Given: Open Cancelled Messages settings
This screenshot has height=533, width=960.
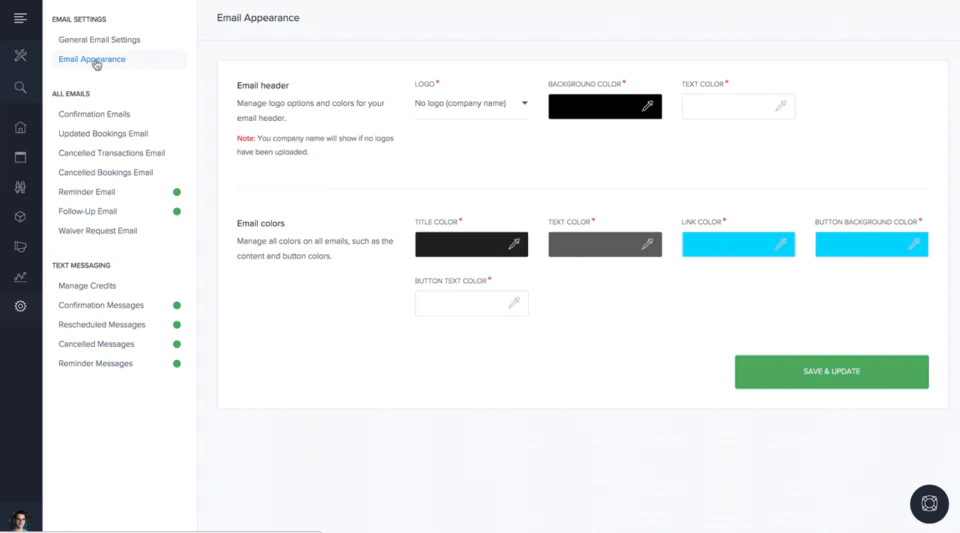Looking at the screenshot, I should tap(96, 345).
